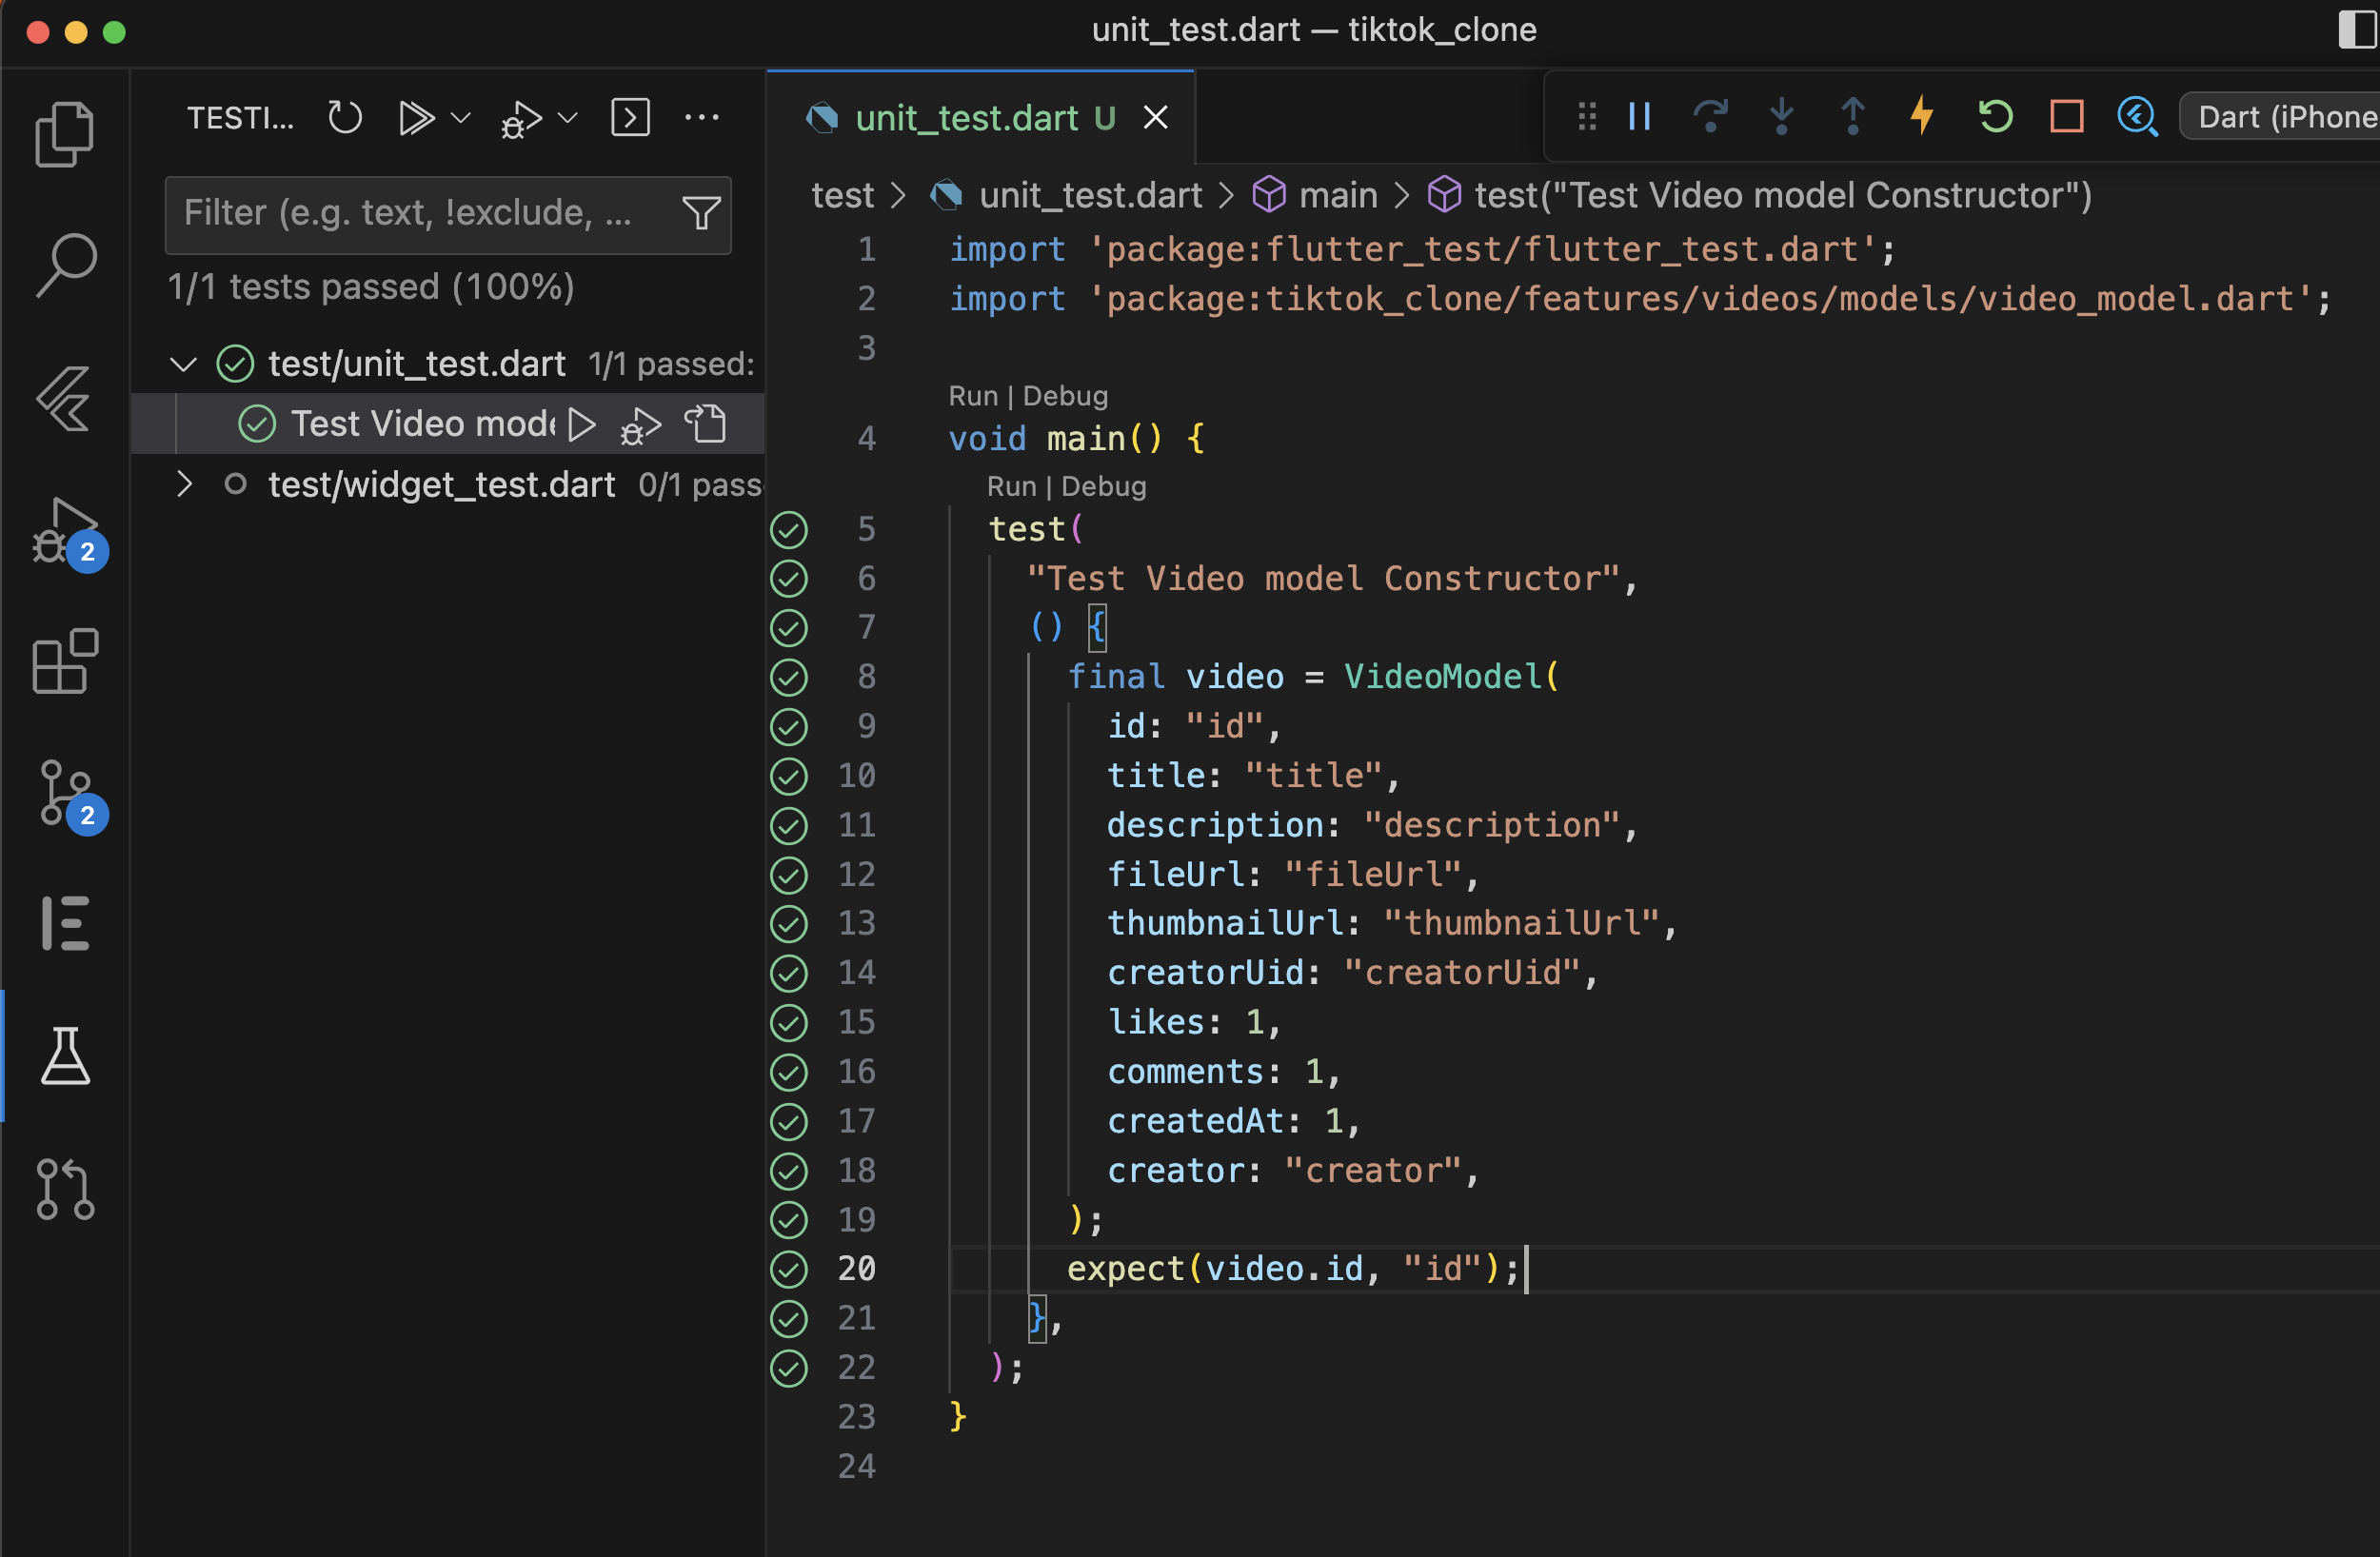The width and height of the screenshot is (2380, 1557).
Task: Open Dart DevTools widget inspector icon
Action: coord(2137,116)
